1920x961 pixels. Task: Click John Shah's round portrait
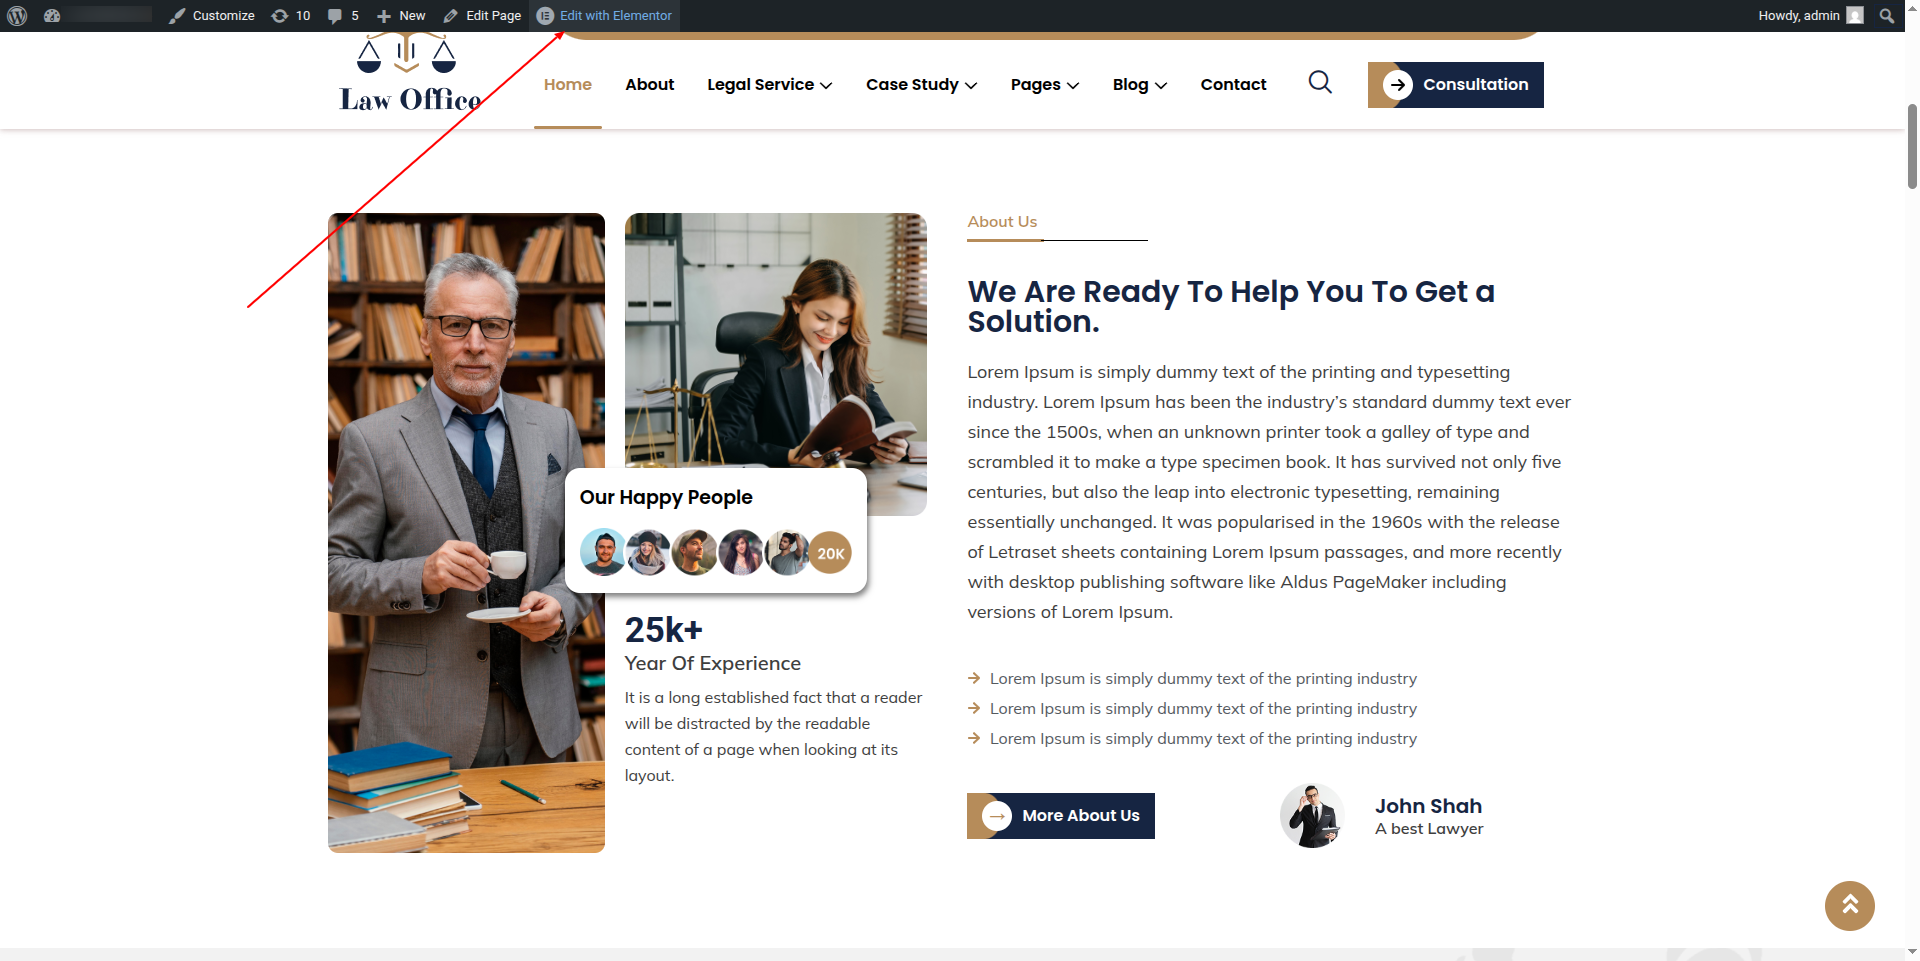[1312, 815]
